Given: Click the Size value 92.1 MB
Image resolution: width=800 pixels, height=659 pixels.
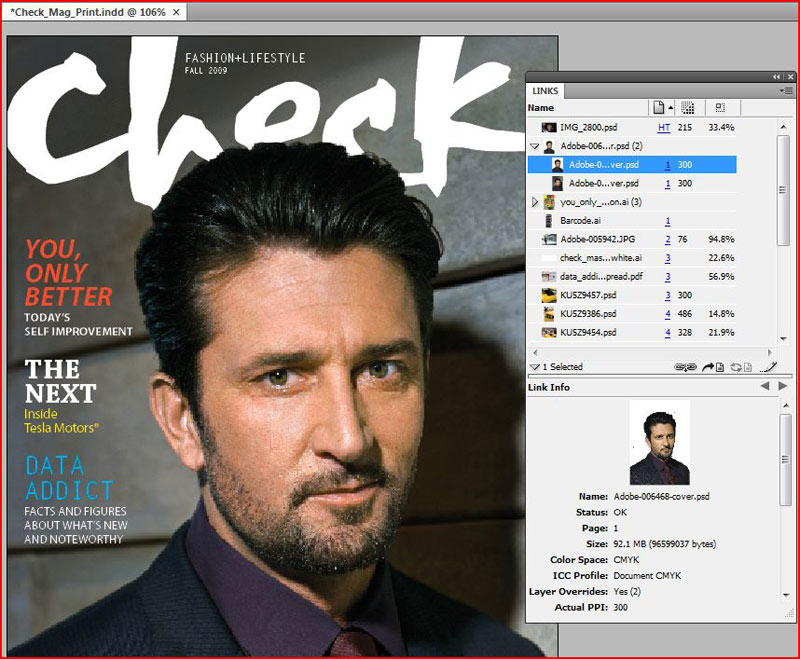Looking at the screenshot, I should tap(664, 544).
